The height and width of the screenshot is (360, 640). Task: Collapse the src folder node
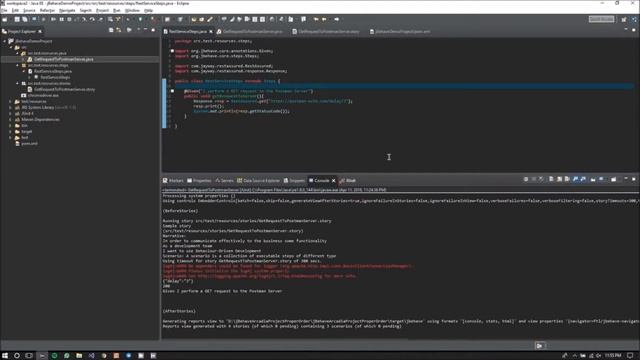[11, 47]
